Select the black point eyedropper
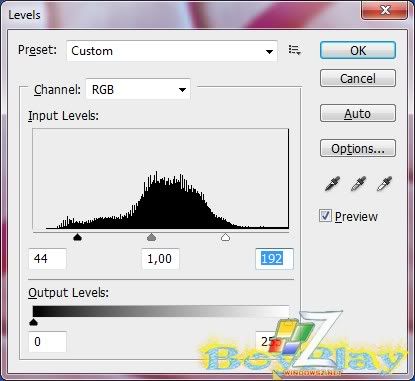Image resolution: width=415 pixels, height=381 pixels. coord(332,184)
